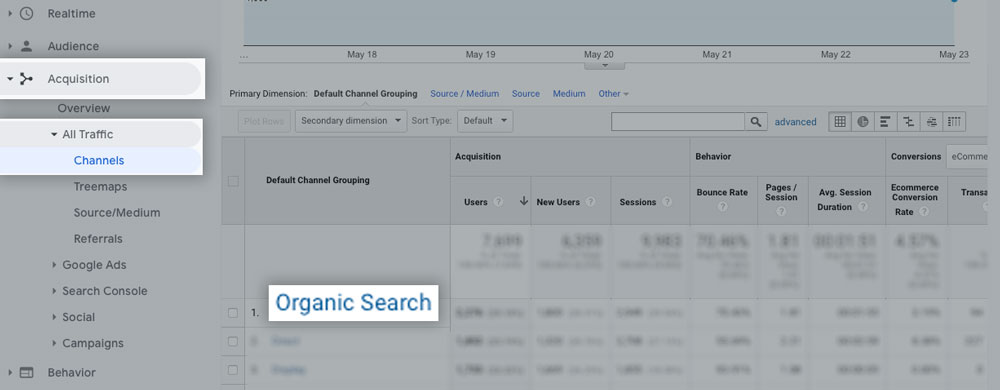Click the Bounce Rate help question mark
This screenshot has width=1000, height=390.
pos(723,207)
